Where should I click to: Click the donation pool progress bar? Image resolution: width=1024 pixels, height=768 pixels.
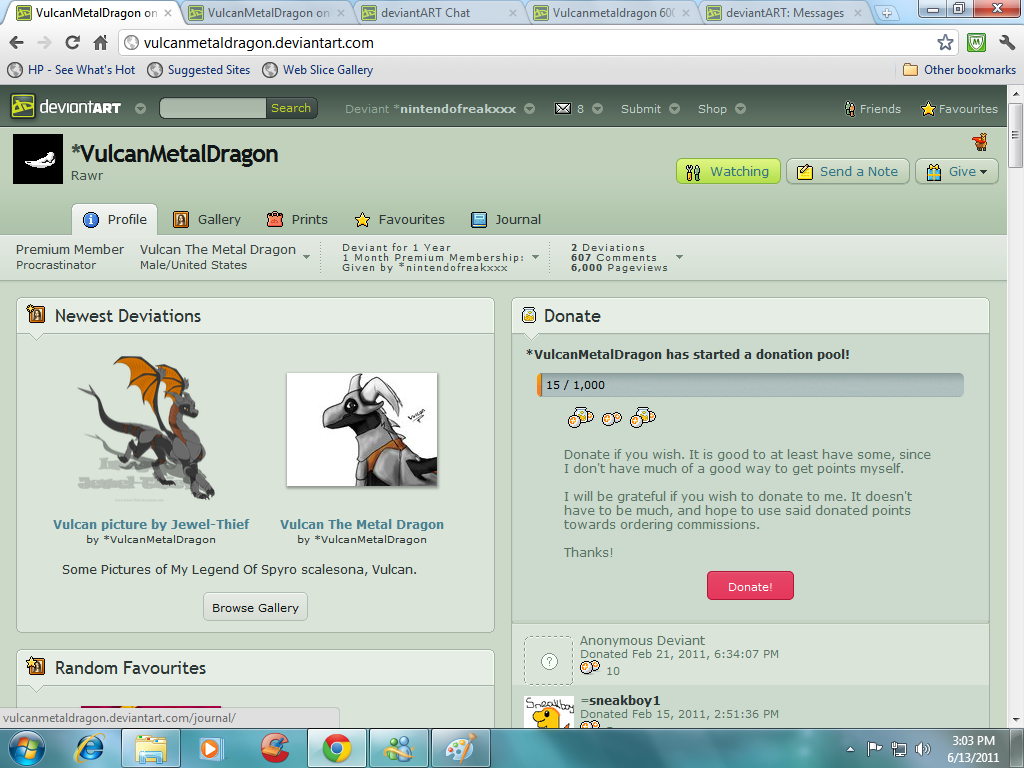click(750, 385)
